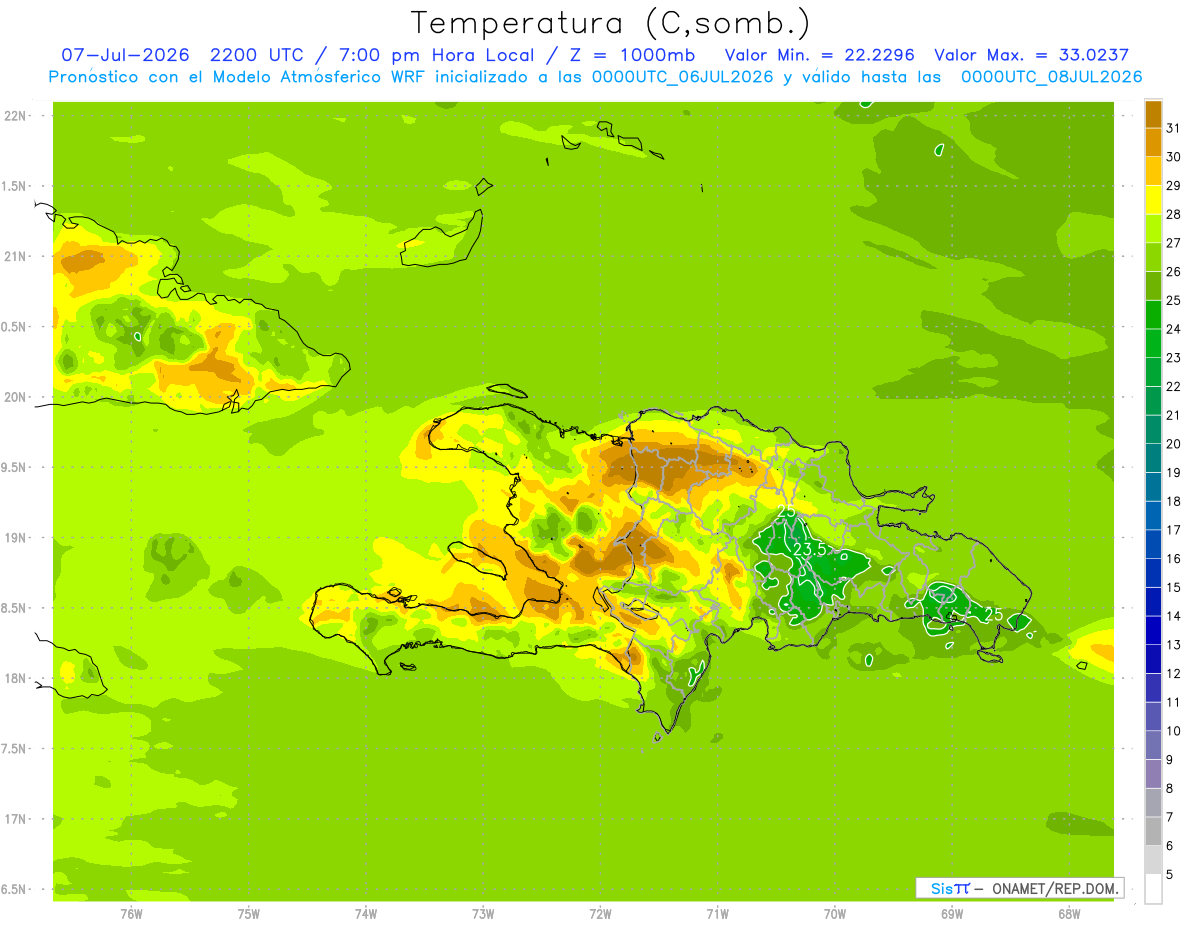This screenshot has height=927, width=1200.
Task: Click the '25' contour label near 69W
Action: coord(994,614)
